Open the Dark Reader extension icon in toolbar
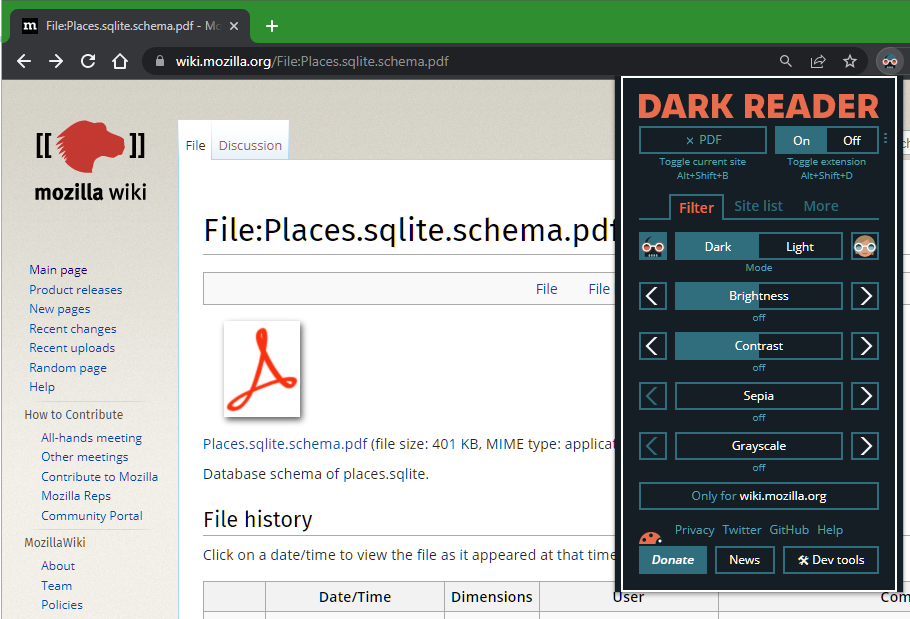The height and width of the screenshot is (619, 910). point(889,61)
